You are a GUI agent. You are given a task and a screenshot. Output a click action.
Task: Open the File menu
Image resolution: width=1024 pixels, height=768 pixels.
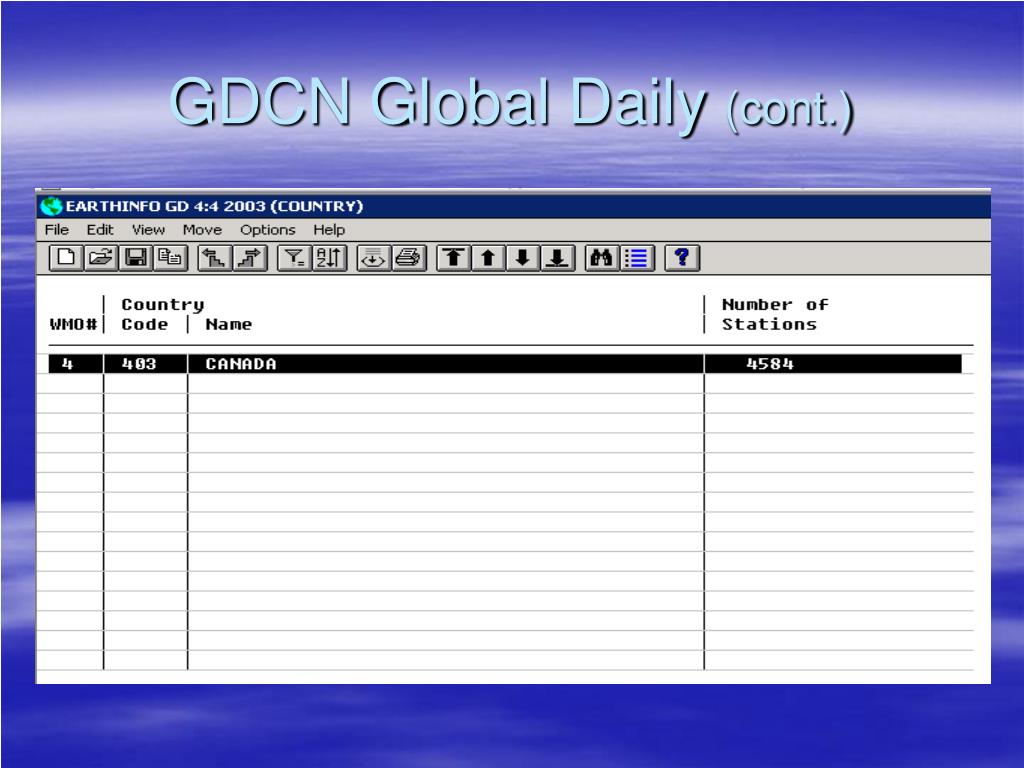(56, 230)
